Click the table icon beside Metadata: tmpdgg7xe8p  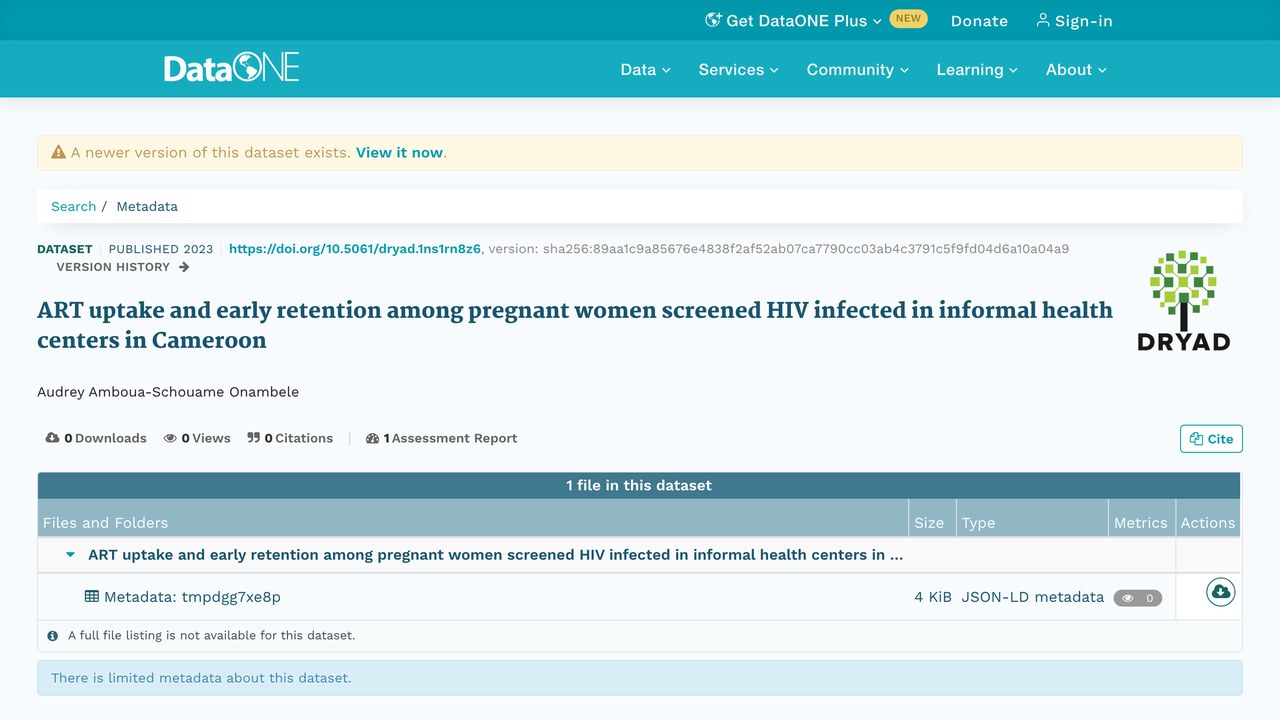click(92, 597)
